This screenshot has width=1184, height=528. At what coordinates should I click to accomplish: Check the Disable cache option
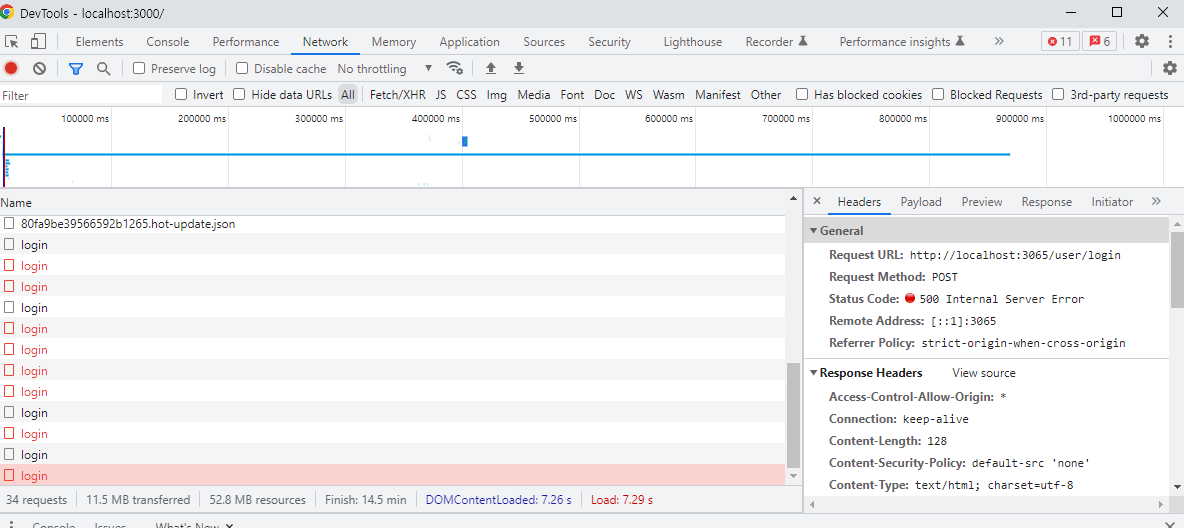point(242,68)
